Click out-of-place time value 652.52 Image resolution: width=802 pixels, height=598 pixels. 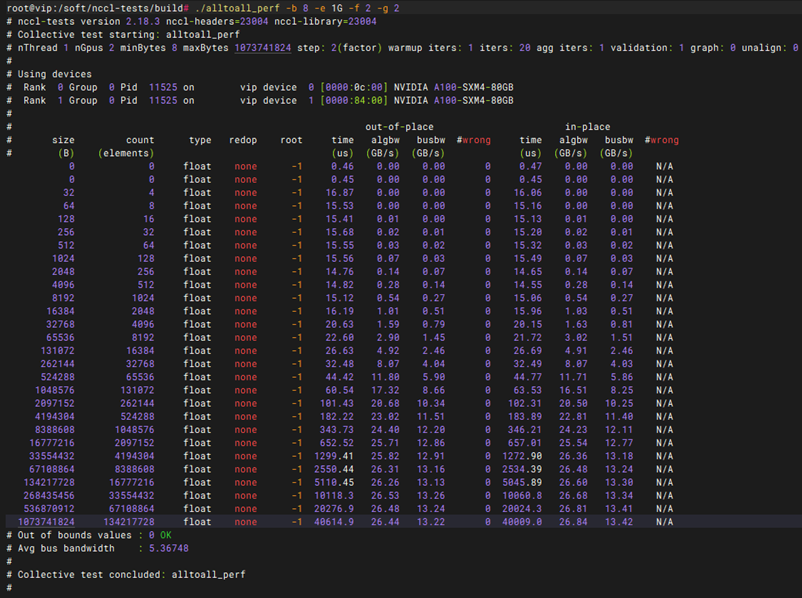337,443
